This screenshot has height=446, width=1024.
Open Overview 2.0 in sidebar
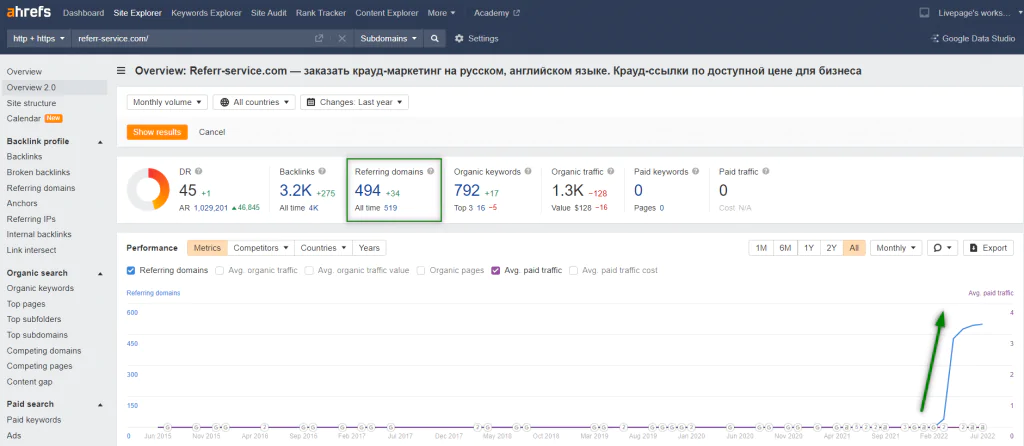(54, 88)
